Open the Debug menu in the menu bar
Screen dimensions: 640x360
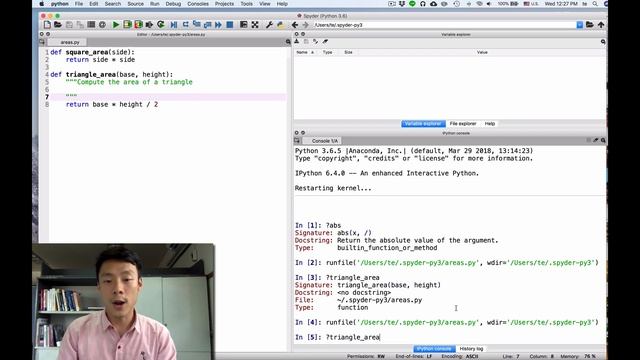pos(173,4)
